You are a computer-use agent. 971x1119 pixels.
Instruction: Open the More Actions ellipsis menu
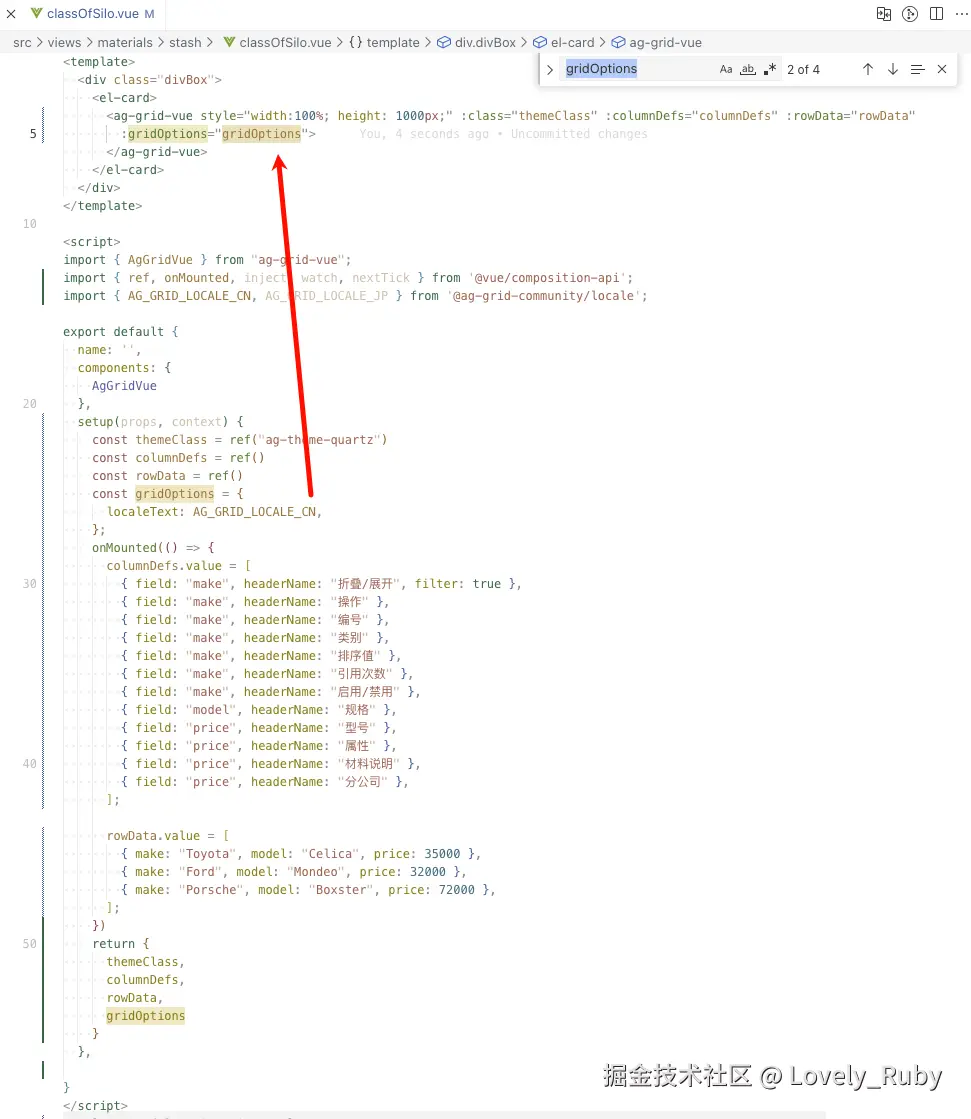tap(962, 14)
